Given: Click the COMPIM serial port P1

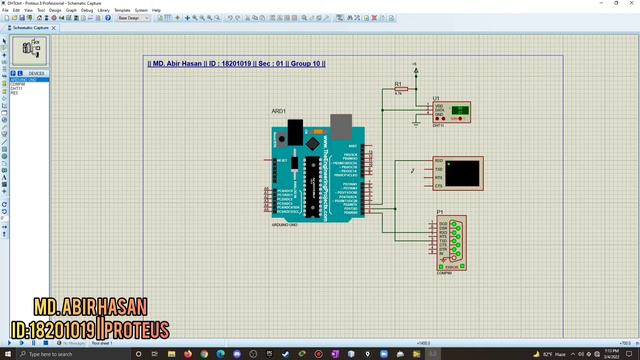Looking at the screenshot, I should (451, 243).
